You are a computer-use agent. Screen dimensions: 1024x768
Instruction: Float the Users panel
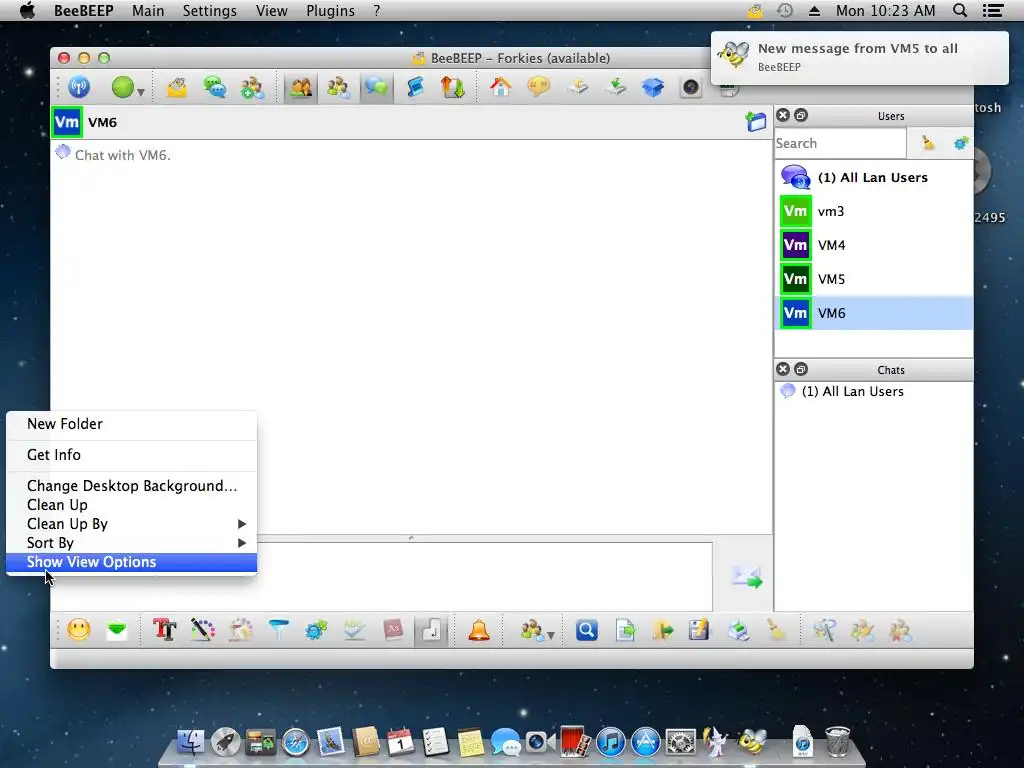[x=801, y=116]
